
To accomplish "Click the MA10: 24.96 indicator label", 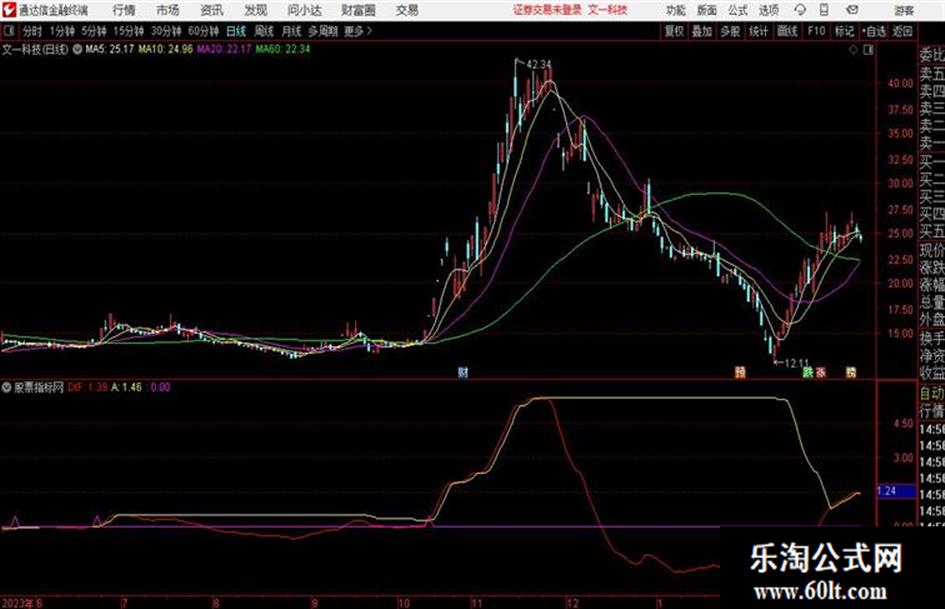I will click(166, 49).
